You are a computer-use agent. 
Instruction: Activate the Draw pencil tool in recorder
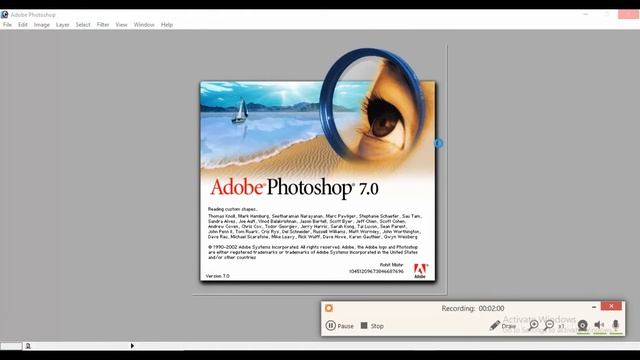click(502, 326)
